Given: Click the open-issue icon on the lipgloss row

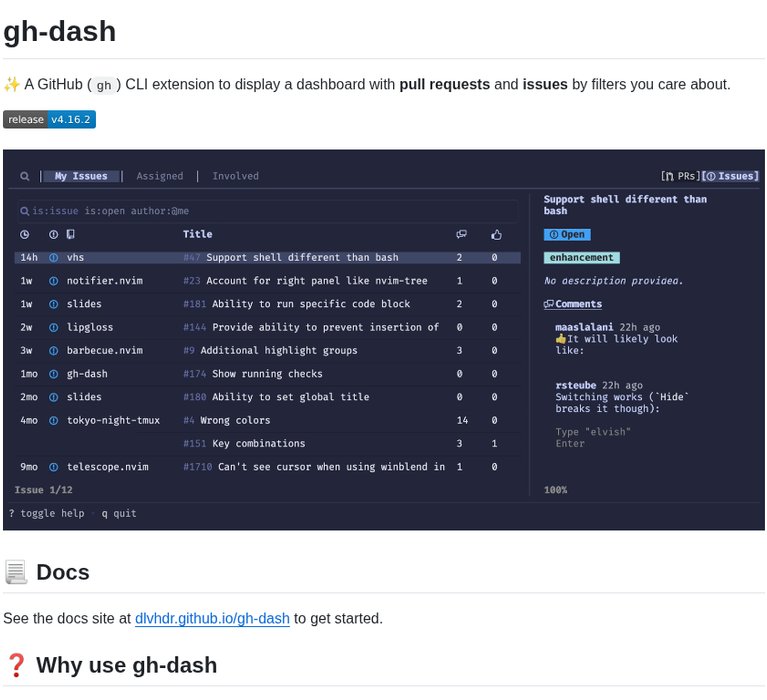Looking at the screenshot, I should coord(54,327).
